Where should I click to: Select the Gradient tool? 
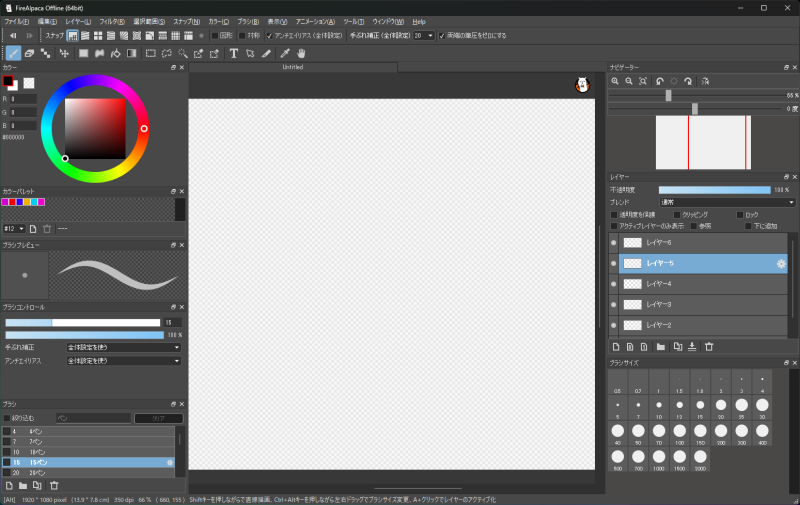(x=132, y=53)
